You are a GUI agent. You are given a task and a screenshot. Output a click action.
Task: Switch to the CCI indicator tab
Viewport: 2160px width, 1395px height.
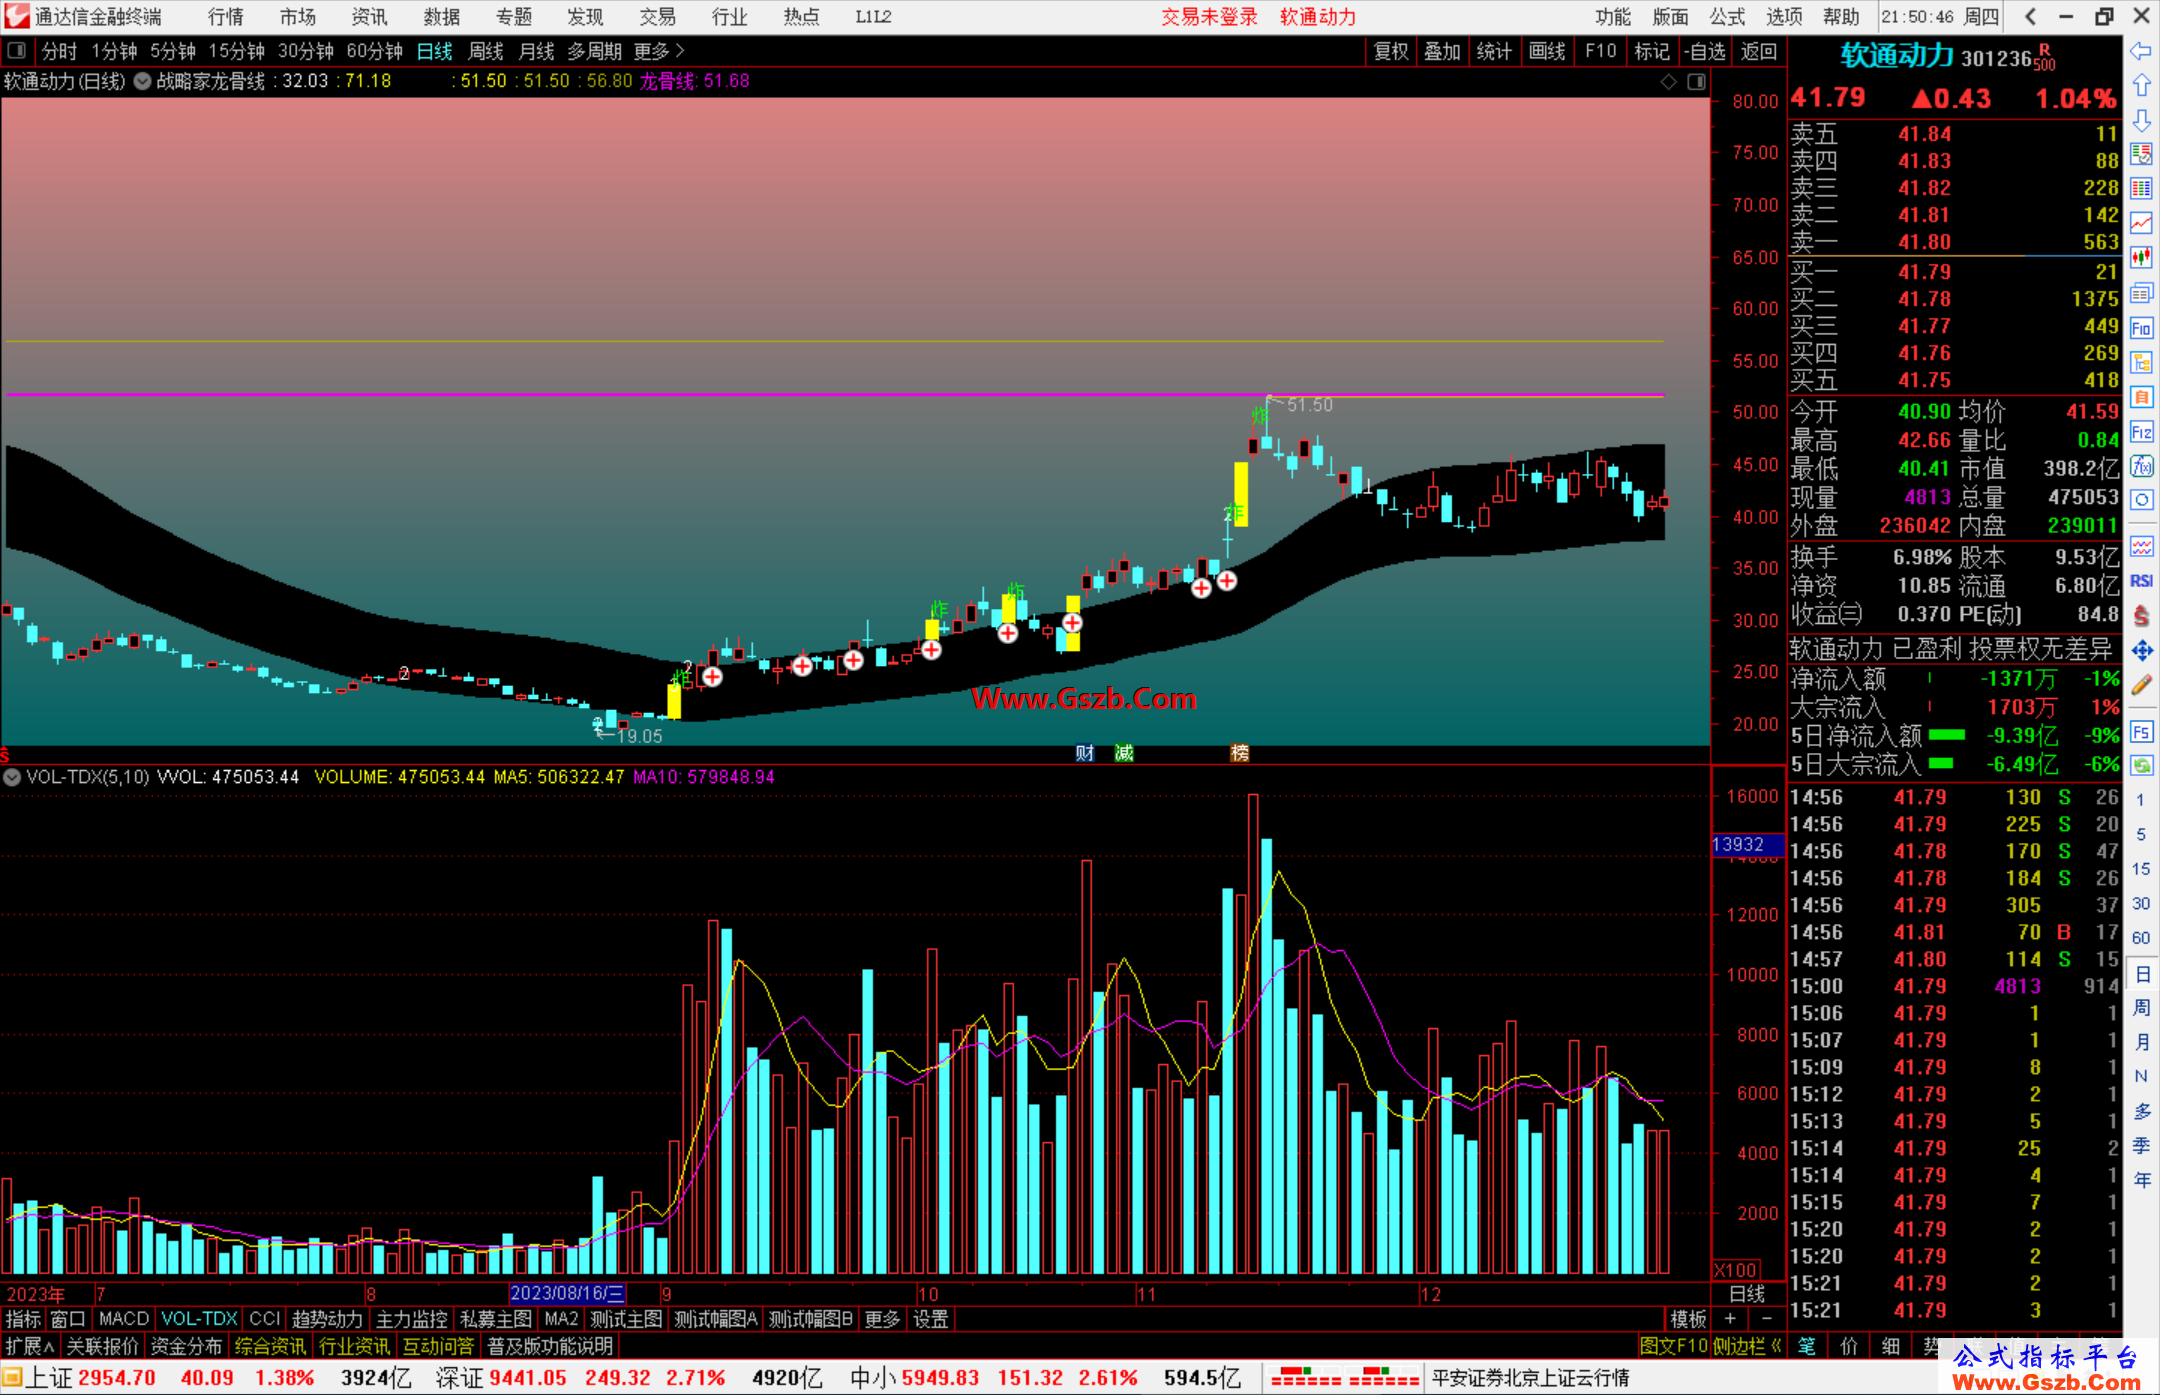[x=264, y=1319]
